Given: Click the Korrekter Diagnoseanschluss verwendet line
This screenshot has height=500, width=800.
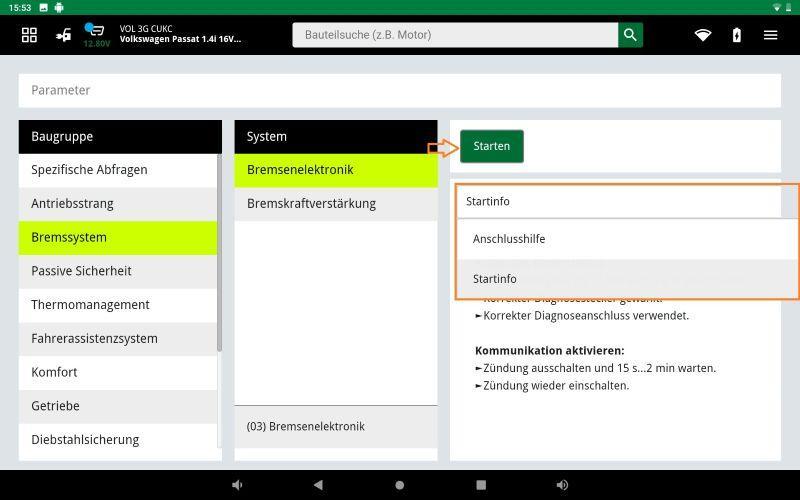Looking at the screenshot, I should (582, 316).
